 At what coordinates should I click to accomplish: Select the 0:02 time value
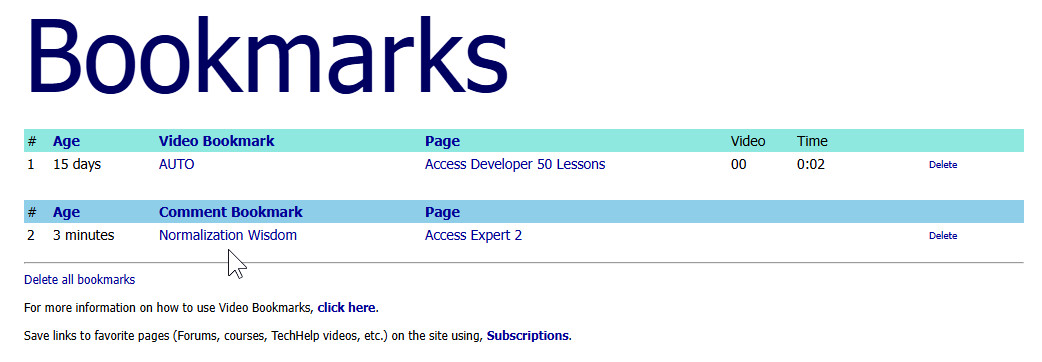(x=811, y=164)
